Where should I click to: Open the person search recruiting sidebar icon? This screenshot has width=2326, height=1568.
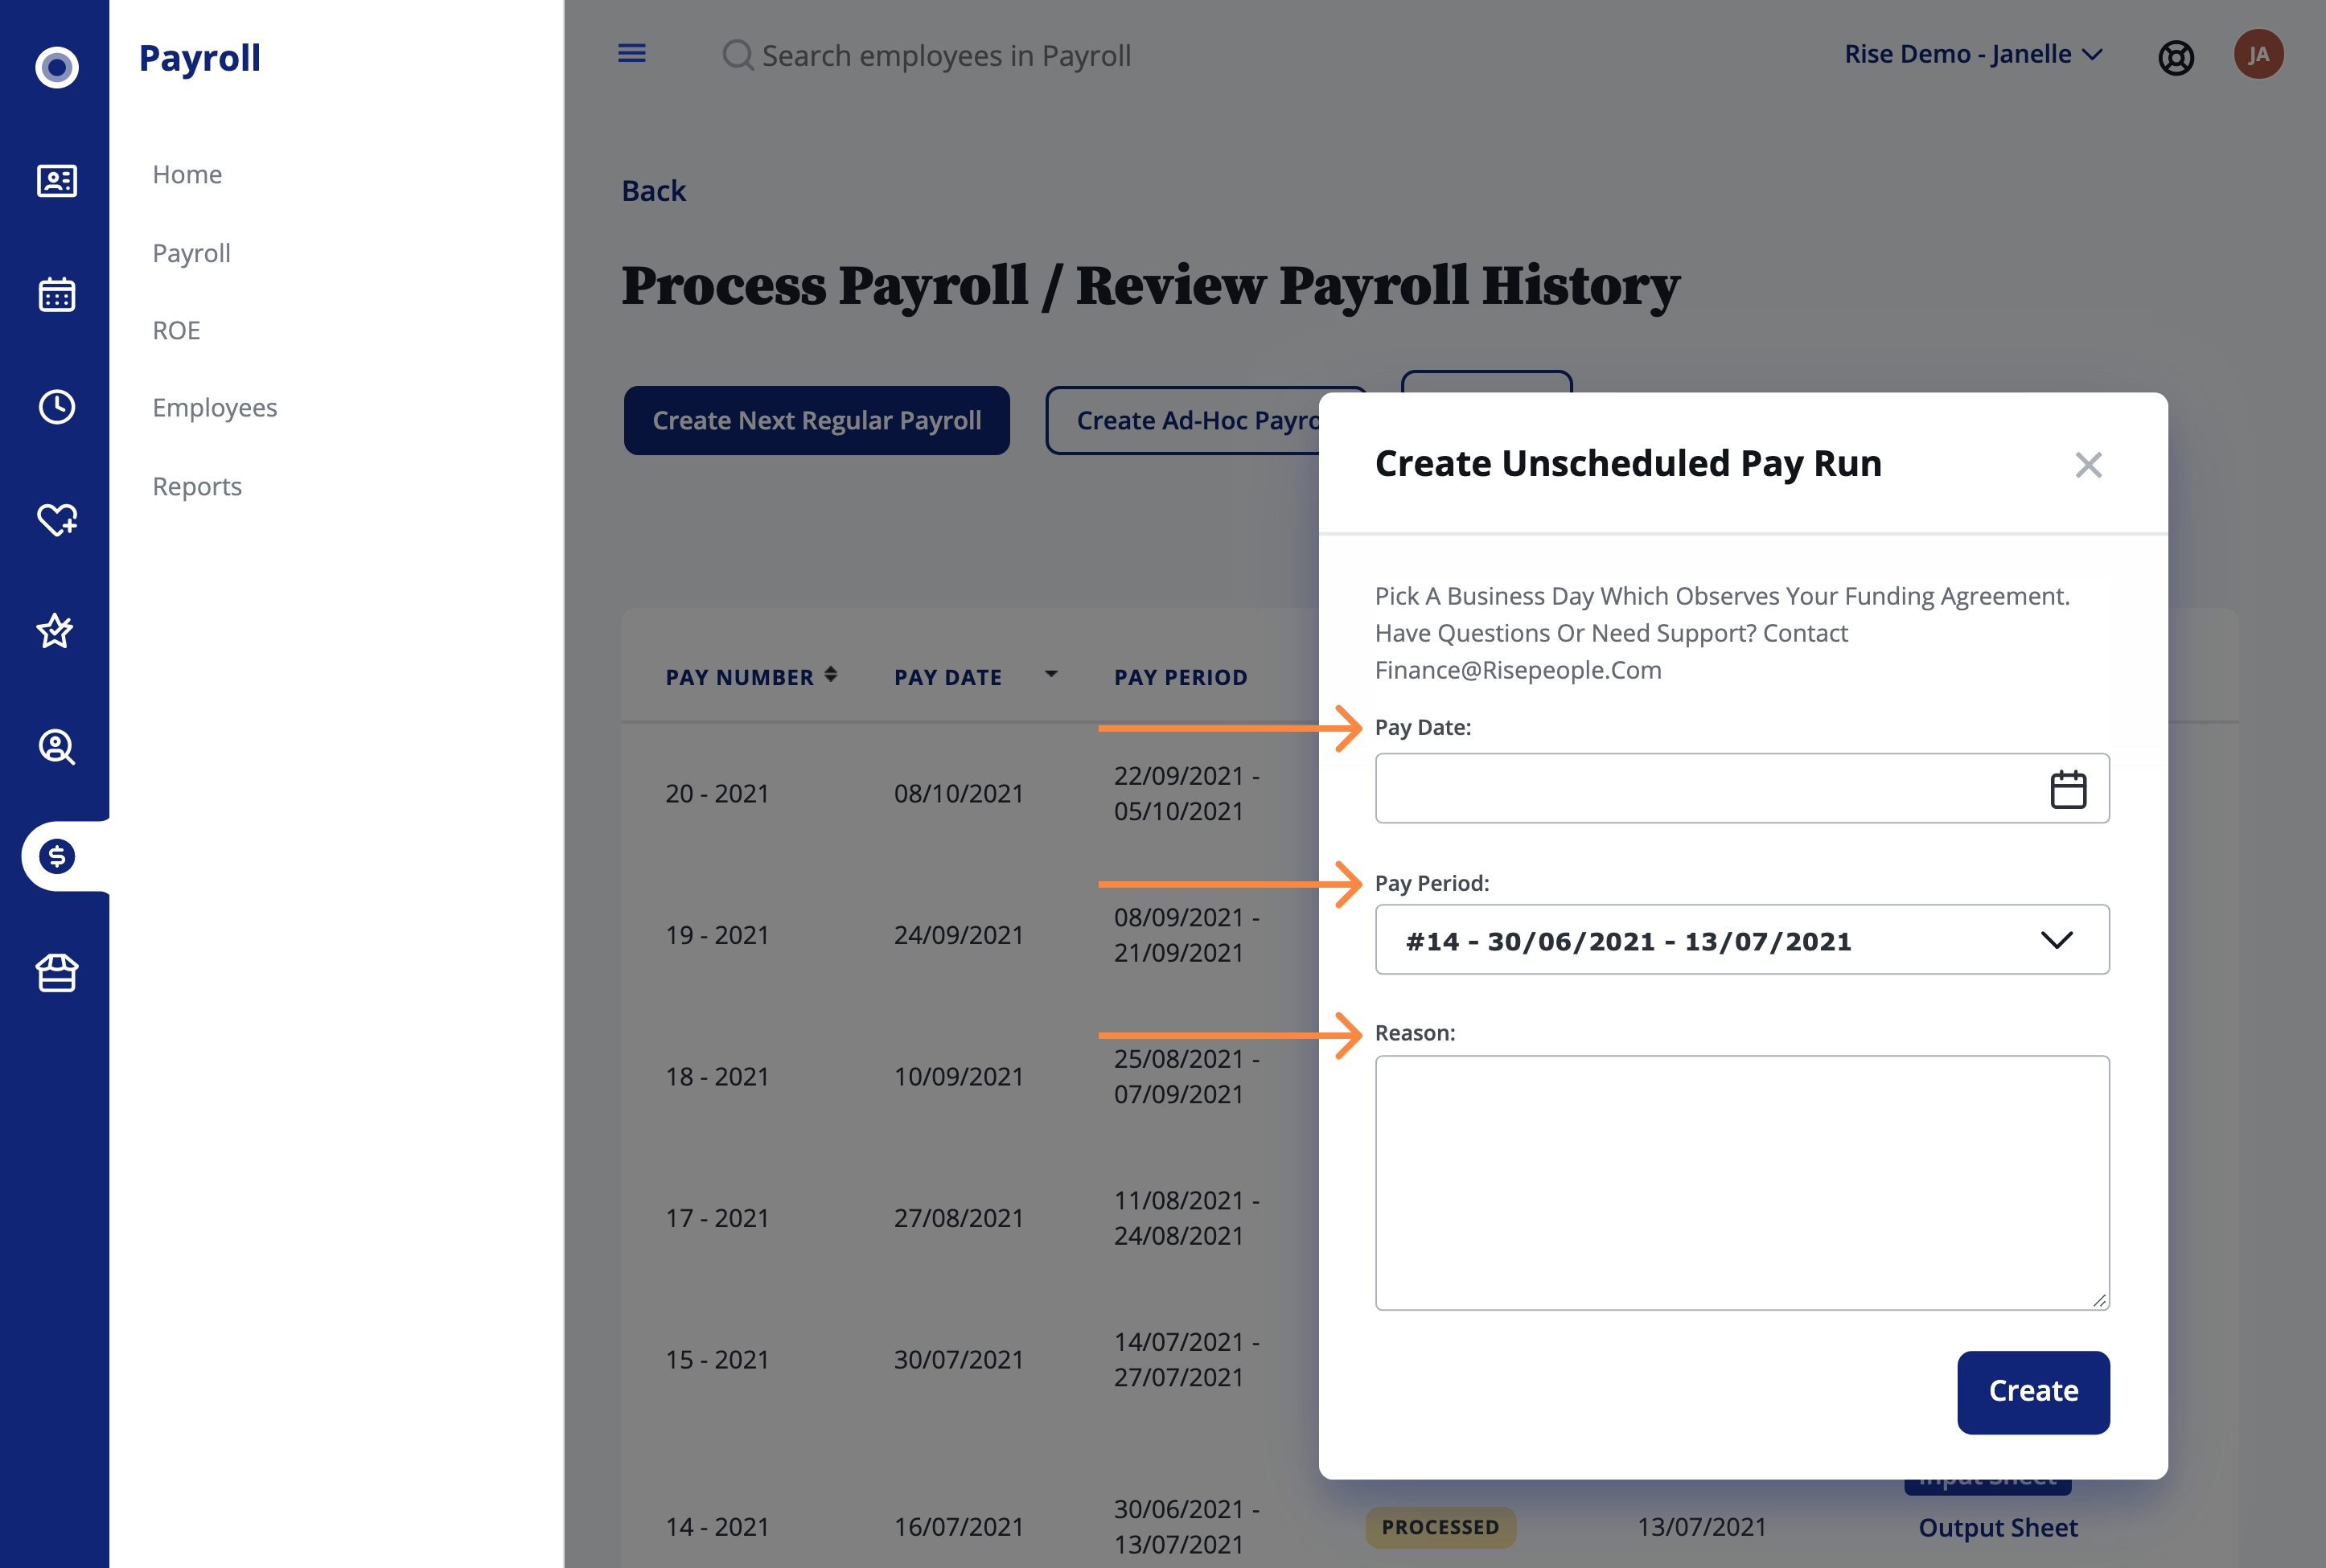pos(56,746)
